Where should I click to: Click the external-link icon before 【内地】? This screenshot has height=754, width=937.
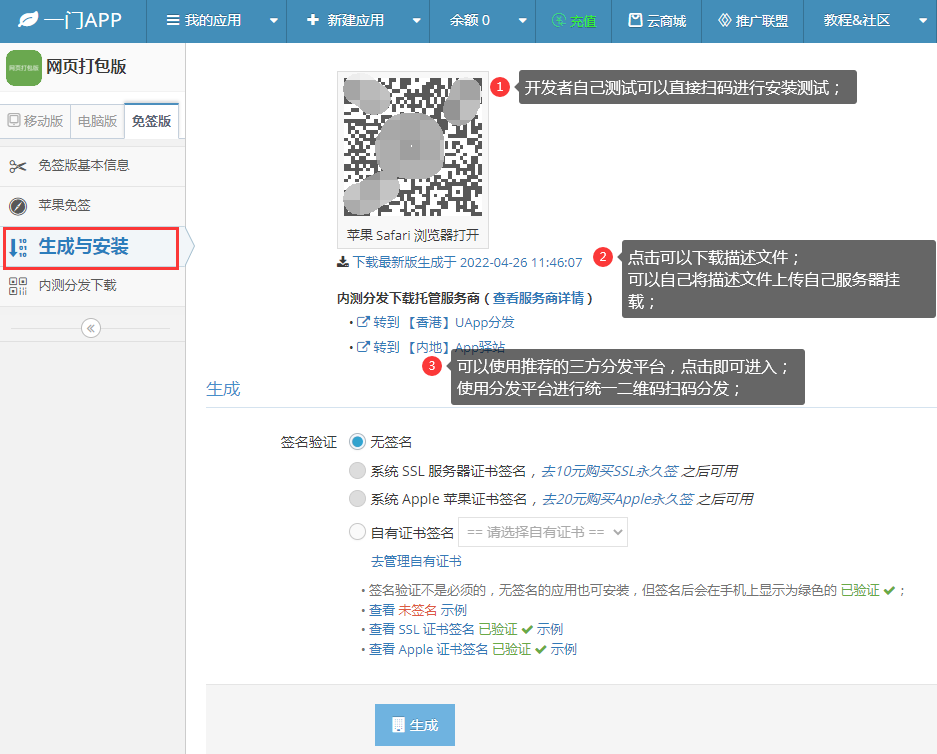tap(363, 347)
